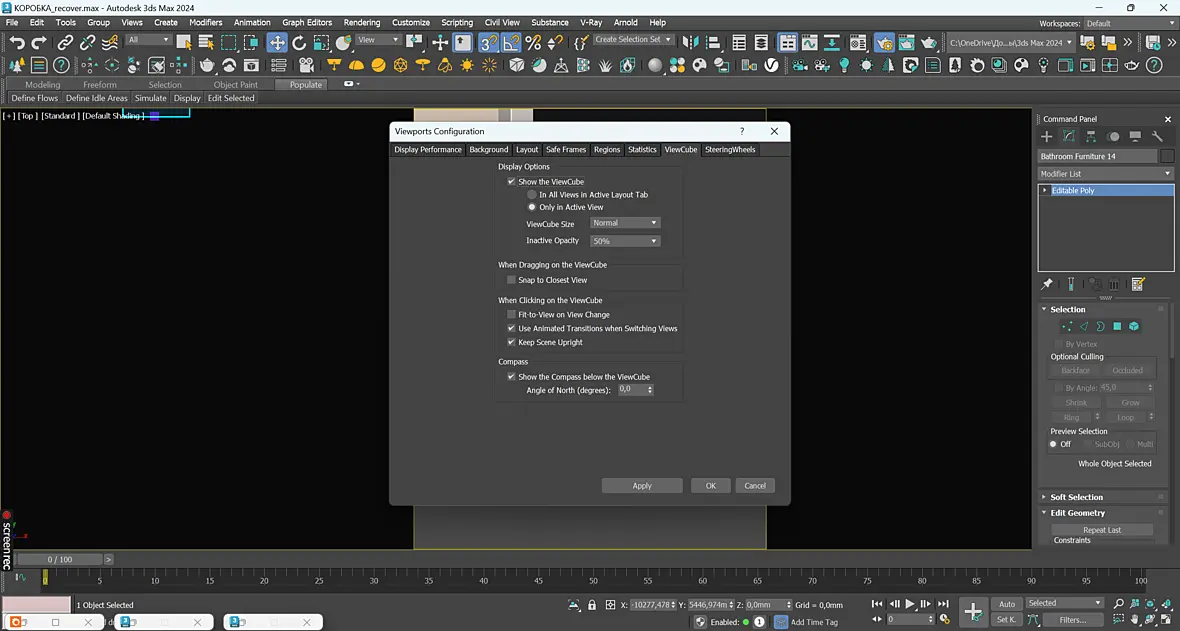
Task: Click the Repeat Last button
Action: pos(1102,530)
